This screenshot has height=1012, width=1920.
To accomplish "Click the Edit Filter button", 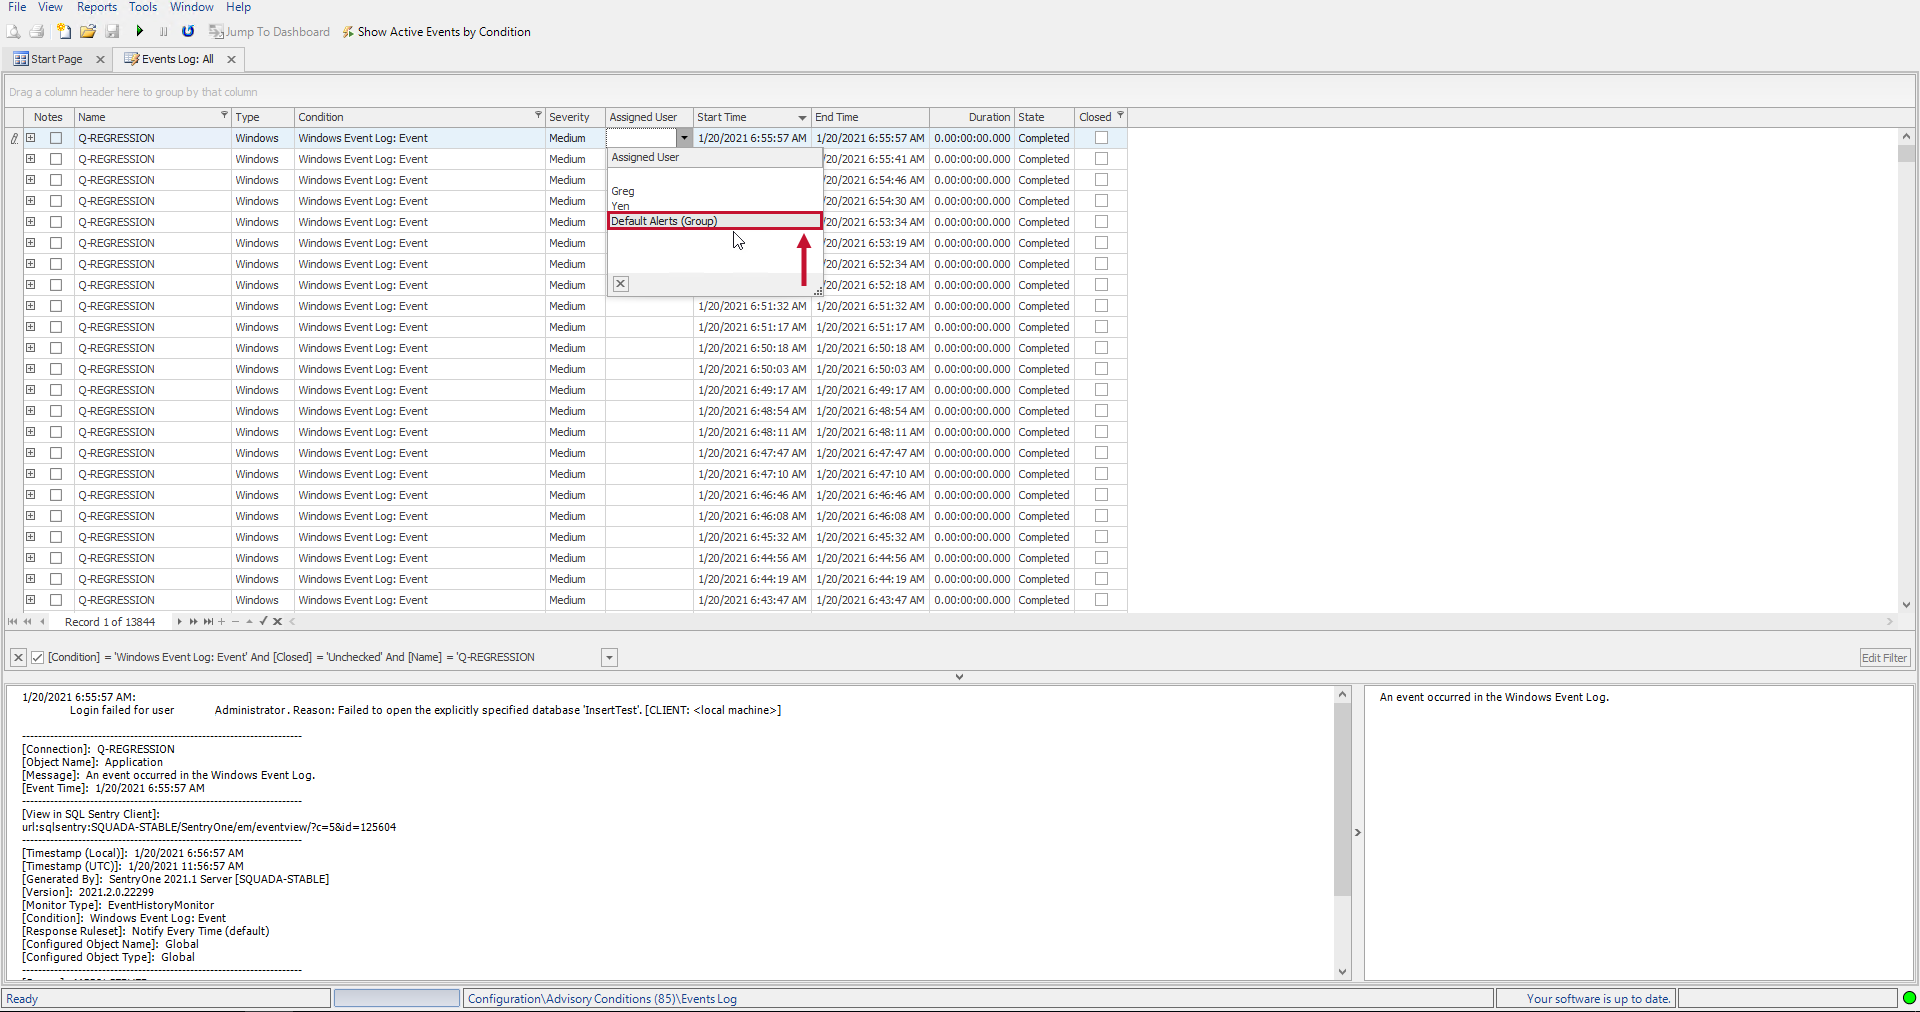I will [x=1883, y=657].
